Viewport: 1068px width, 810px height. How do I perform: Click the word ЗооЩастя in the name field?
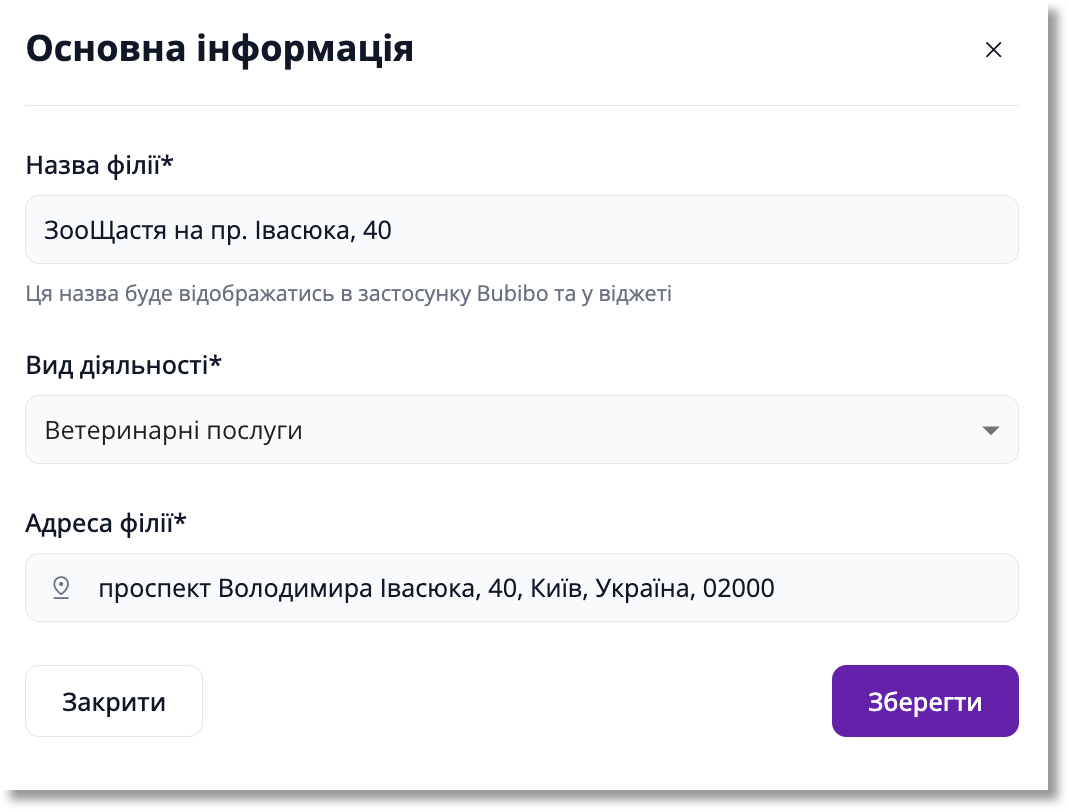pos(105,230)
